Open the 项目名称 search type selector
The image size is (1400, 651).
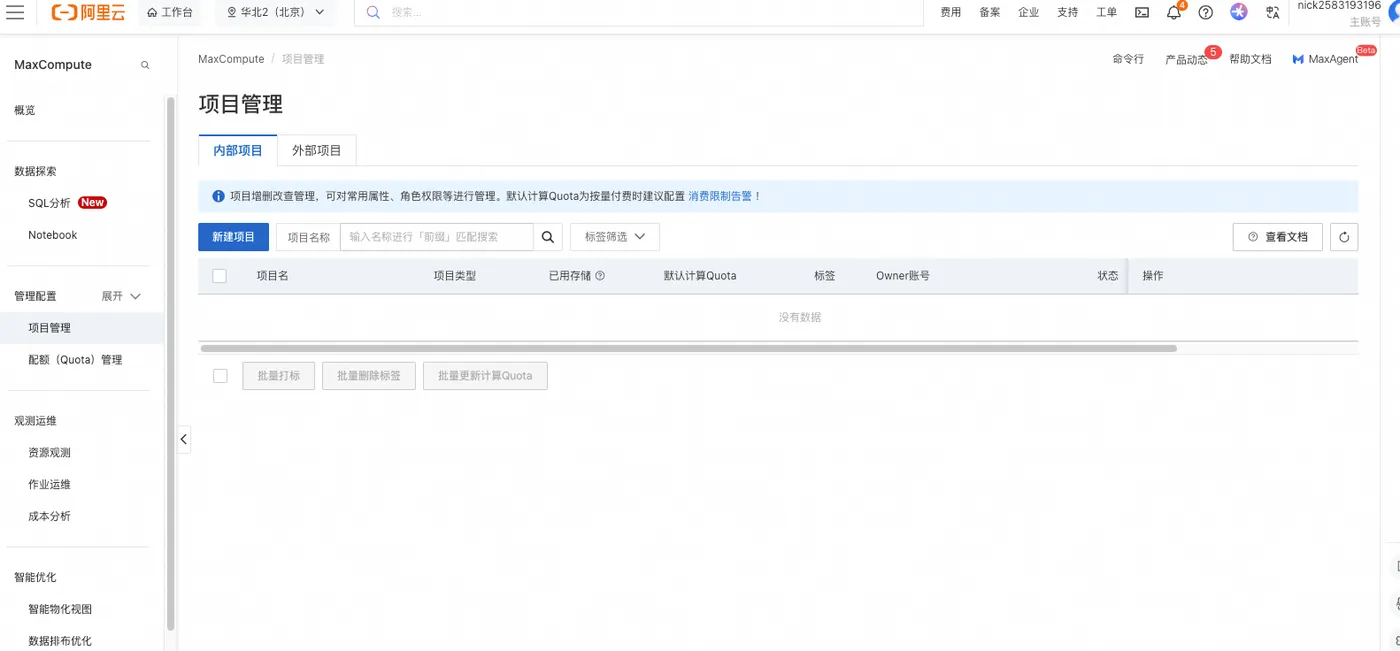point(308,237)
